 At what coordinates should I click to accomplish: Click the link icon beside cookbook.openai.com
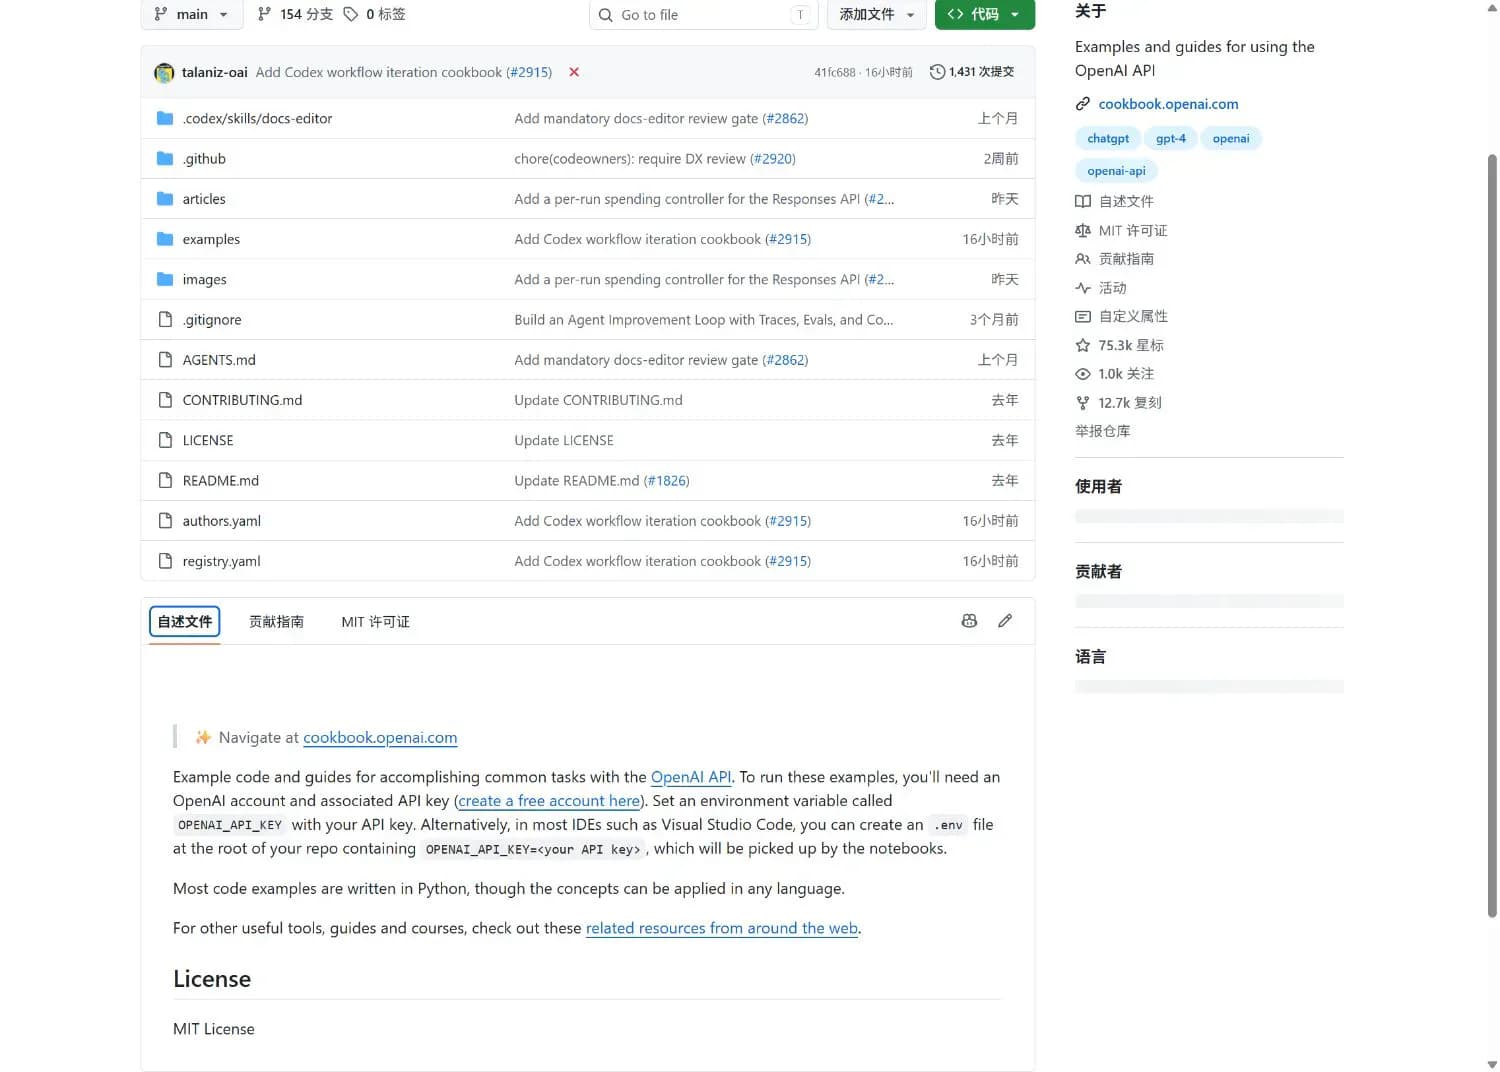1083,104
